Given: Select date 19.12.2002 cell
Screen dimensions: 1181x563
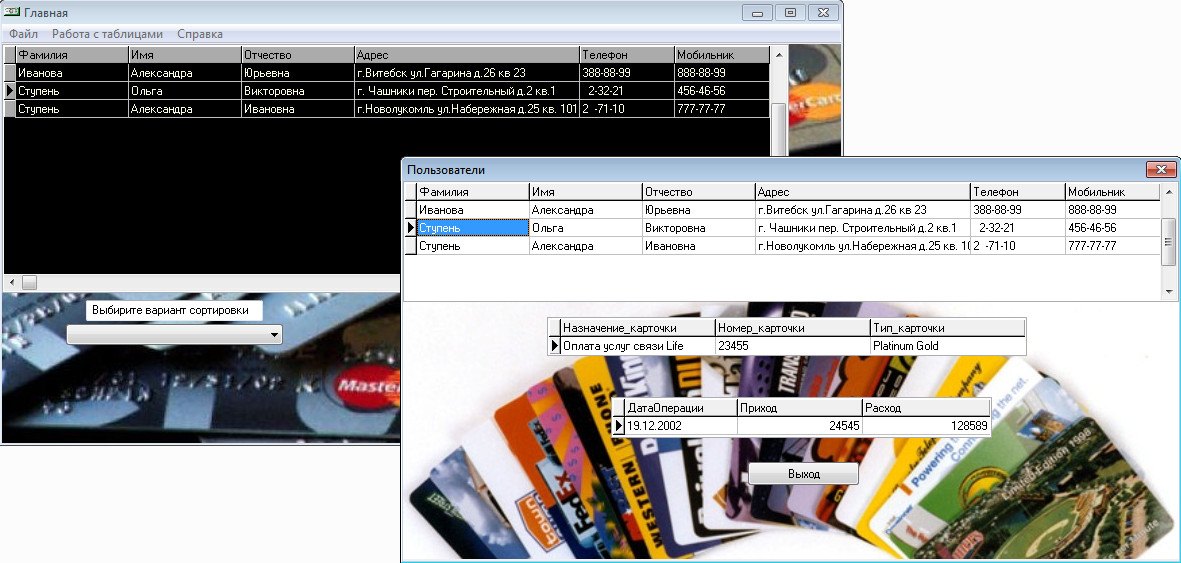Looking at the screenshot, I should point(681,426).
